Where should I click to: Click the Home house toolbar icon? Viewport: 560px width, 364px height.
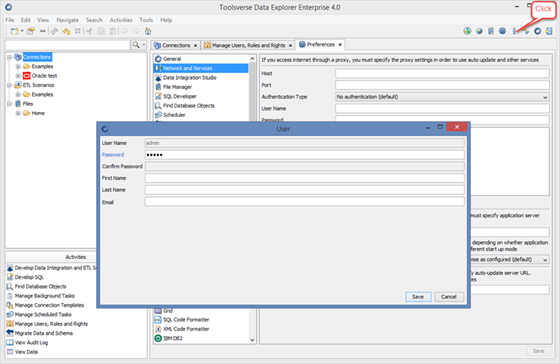148,31
